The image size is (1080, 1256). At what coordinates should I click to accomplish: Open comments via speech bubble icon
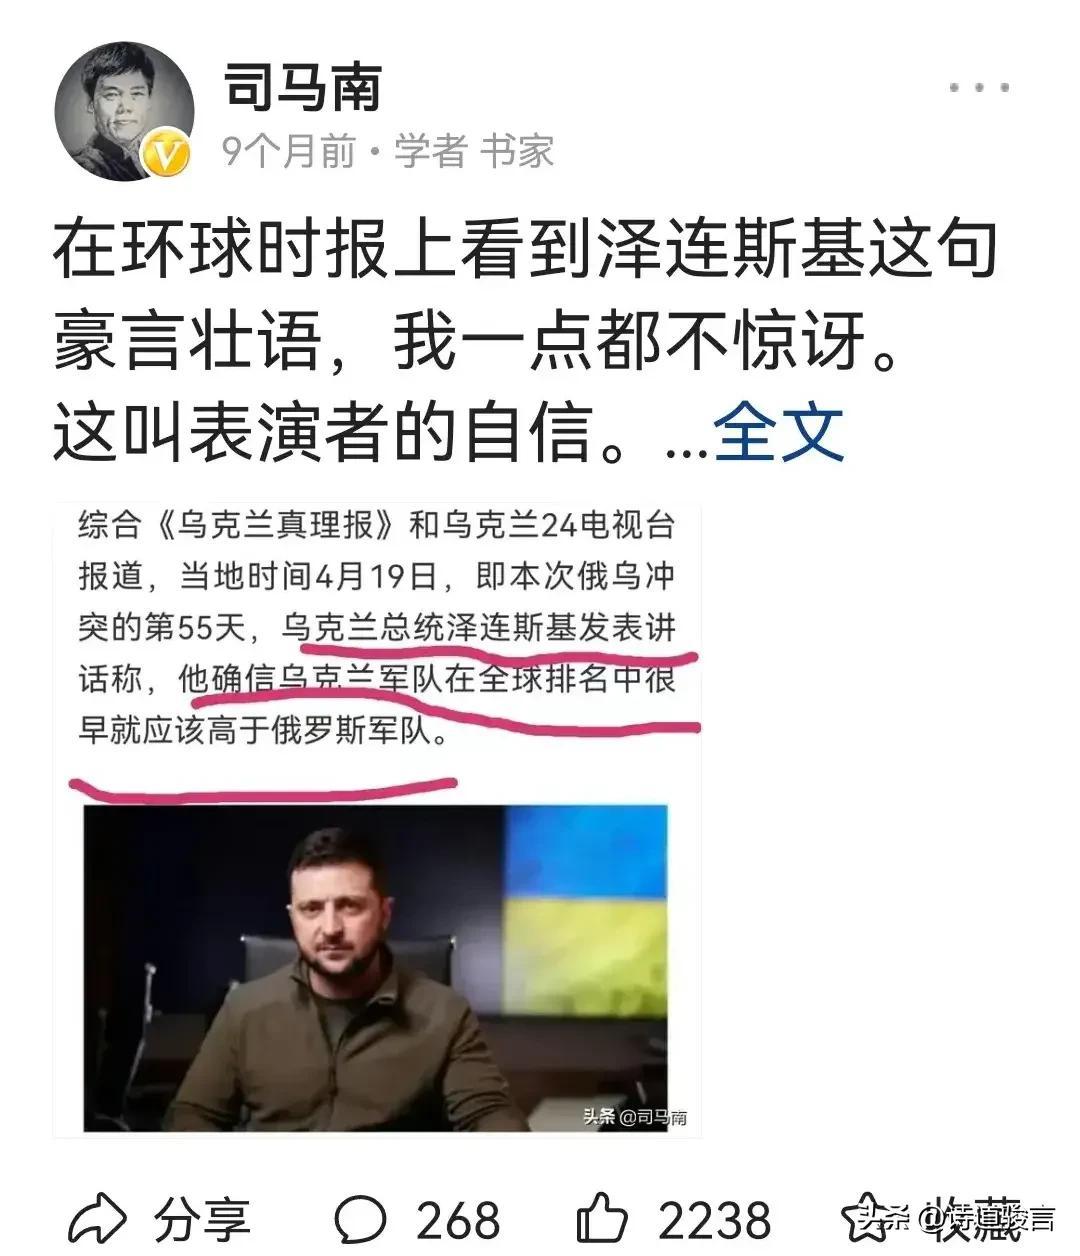[x=360, y=1219]
